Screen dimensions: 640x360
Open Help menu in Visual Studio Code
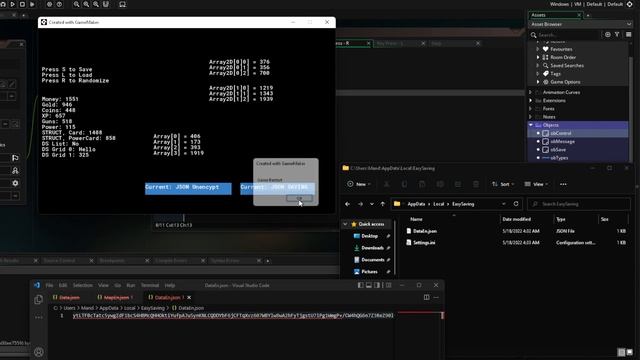click(170, 285)
